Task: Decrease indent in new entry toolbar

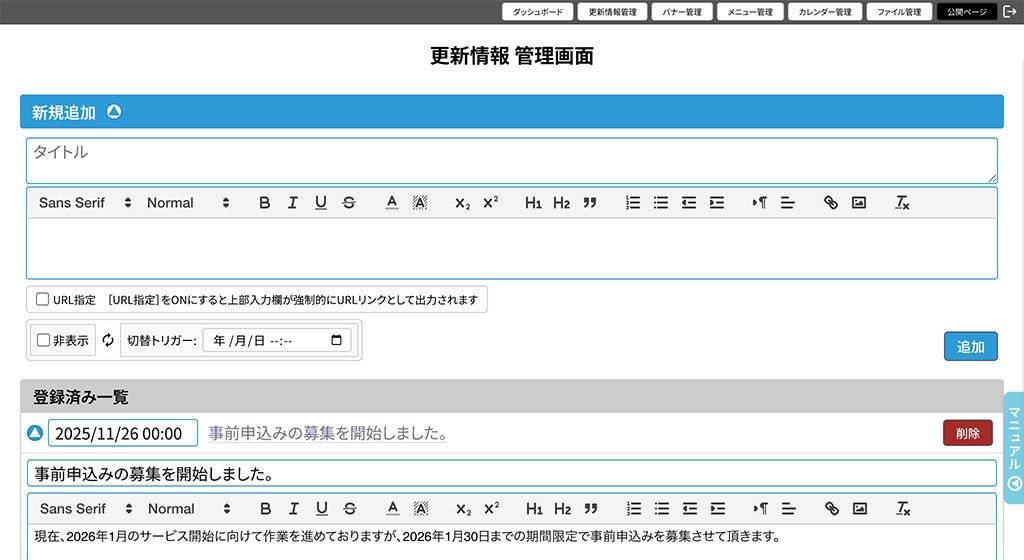Action: tap(689, 203)
